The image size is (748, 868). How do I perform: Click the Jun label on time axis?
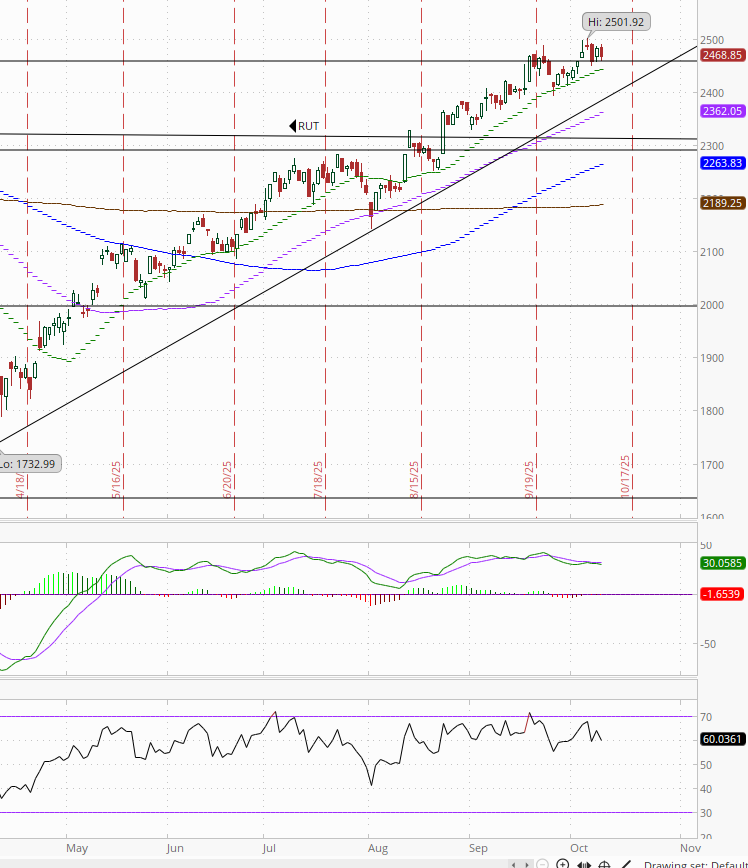tap(175, 848)
